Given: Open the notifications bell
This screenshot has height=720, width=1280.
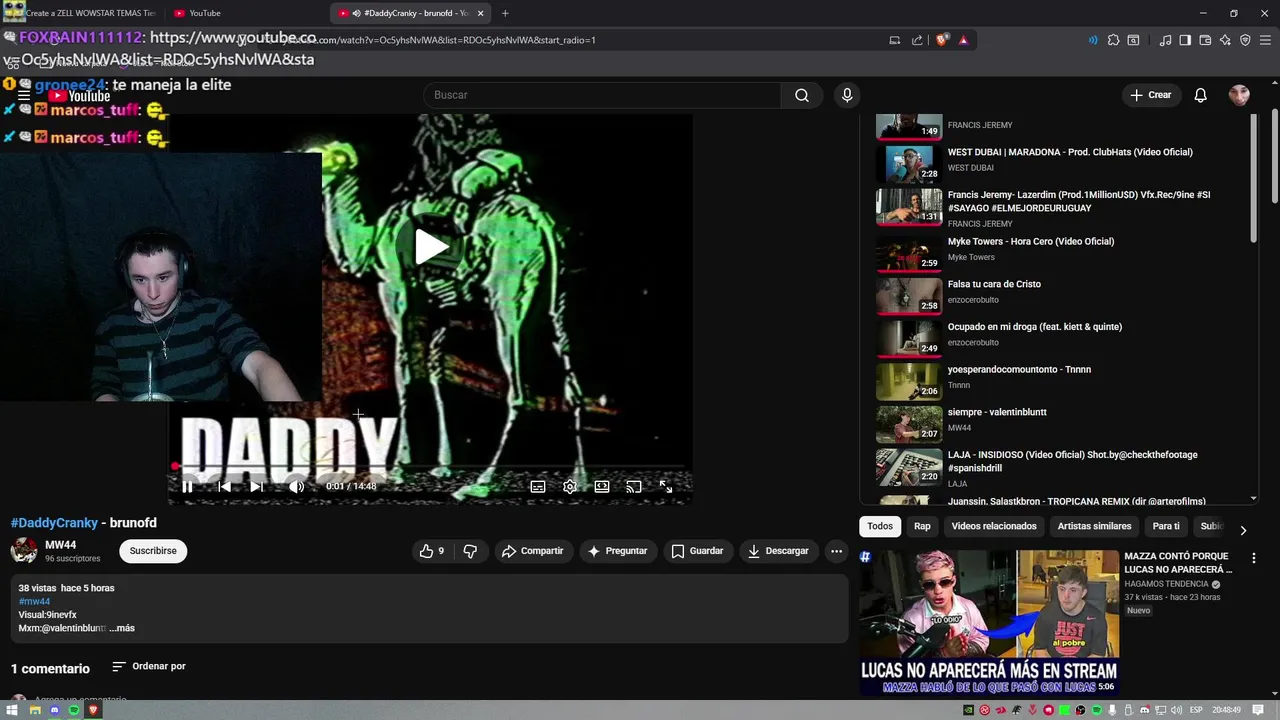Looking at the screenshot, I should [x=1201, y=95].
